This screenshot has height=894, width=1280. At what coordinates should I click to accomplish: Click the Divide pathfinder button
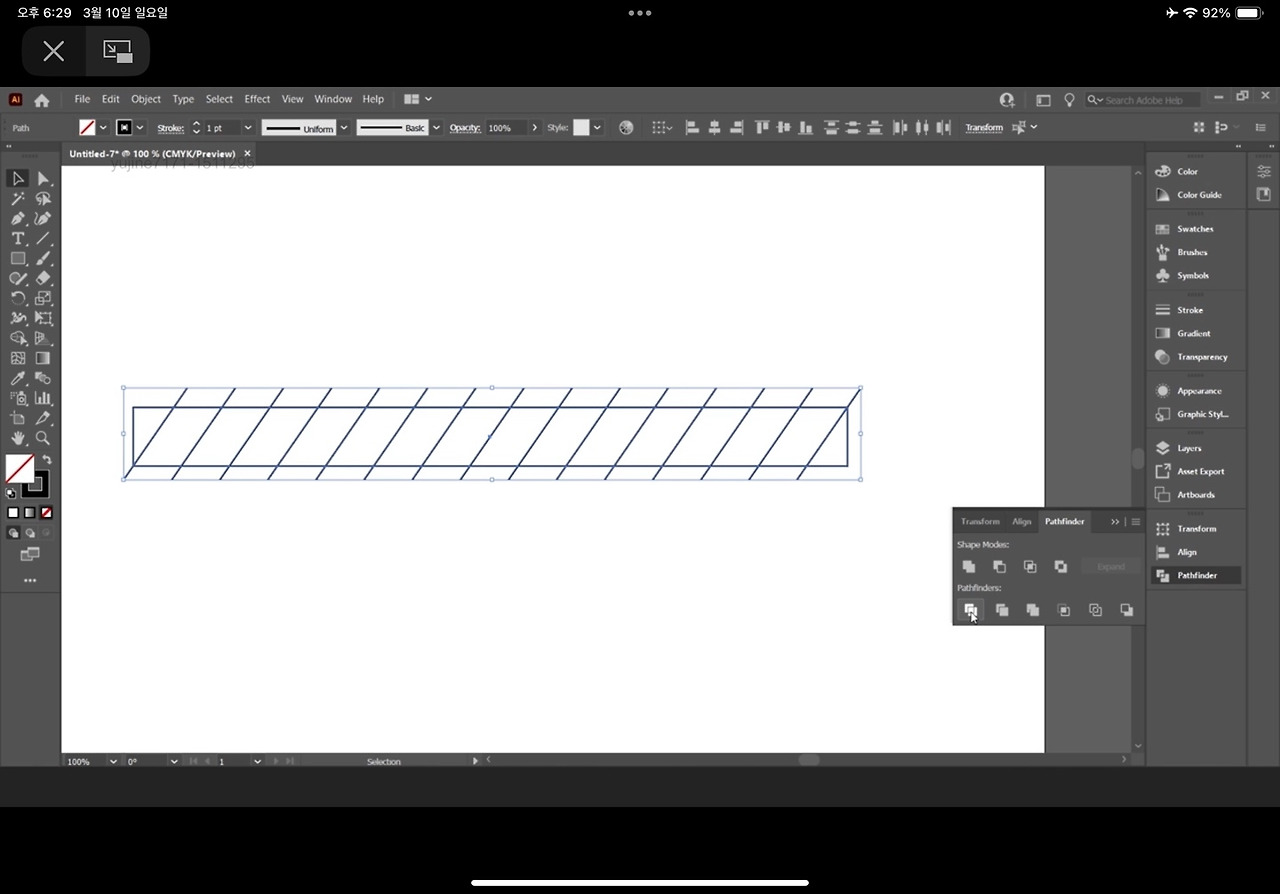tap(970, 610)
